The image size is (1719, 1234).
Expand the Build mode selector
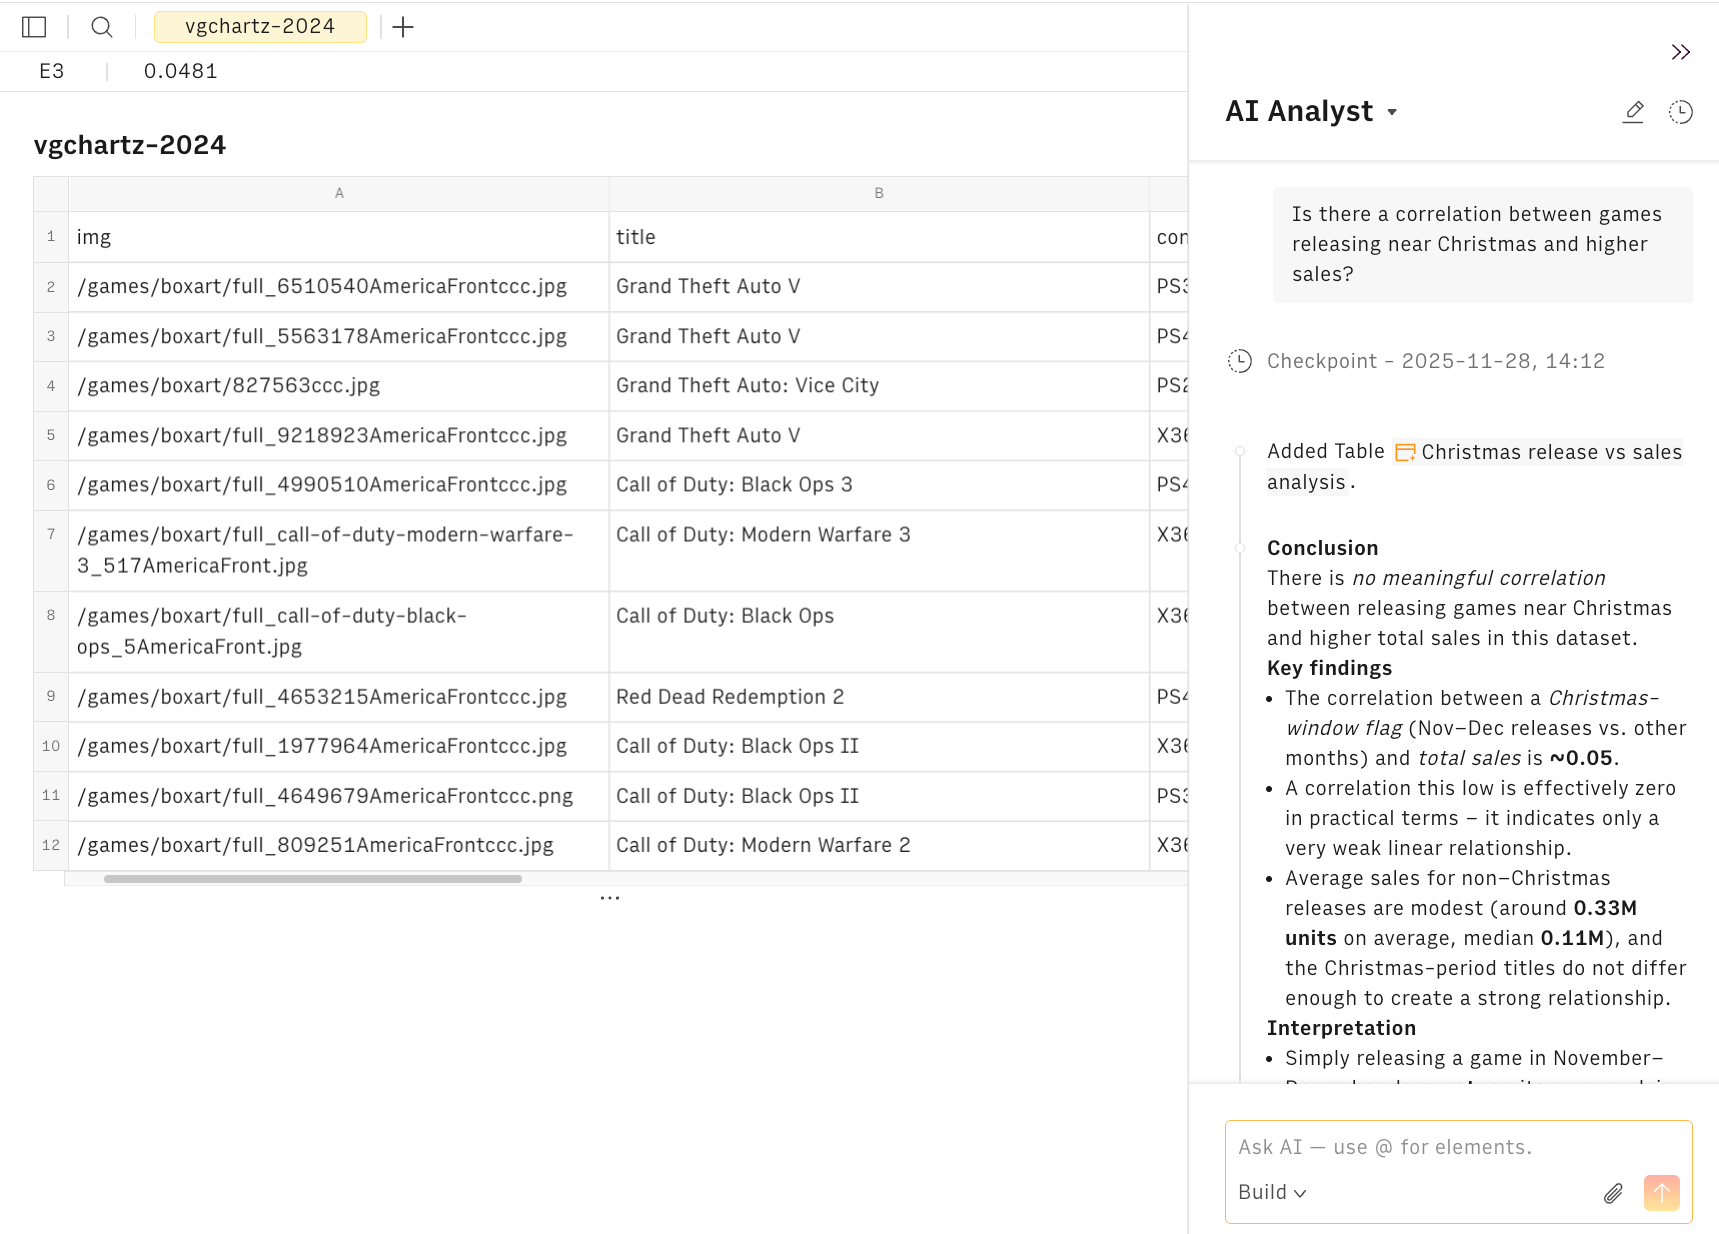(1271, 1192)
